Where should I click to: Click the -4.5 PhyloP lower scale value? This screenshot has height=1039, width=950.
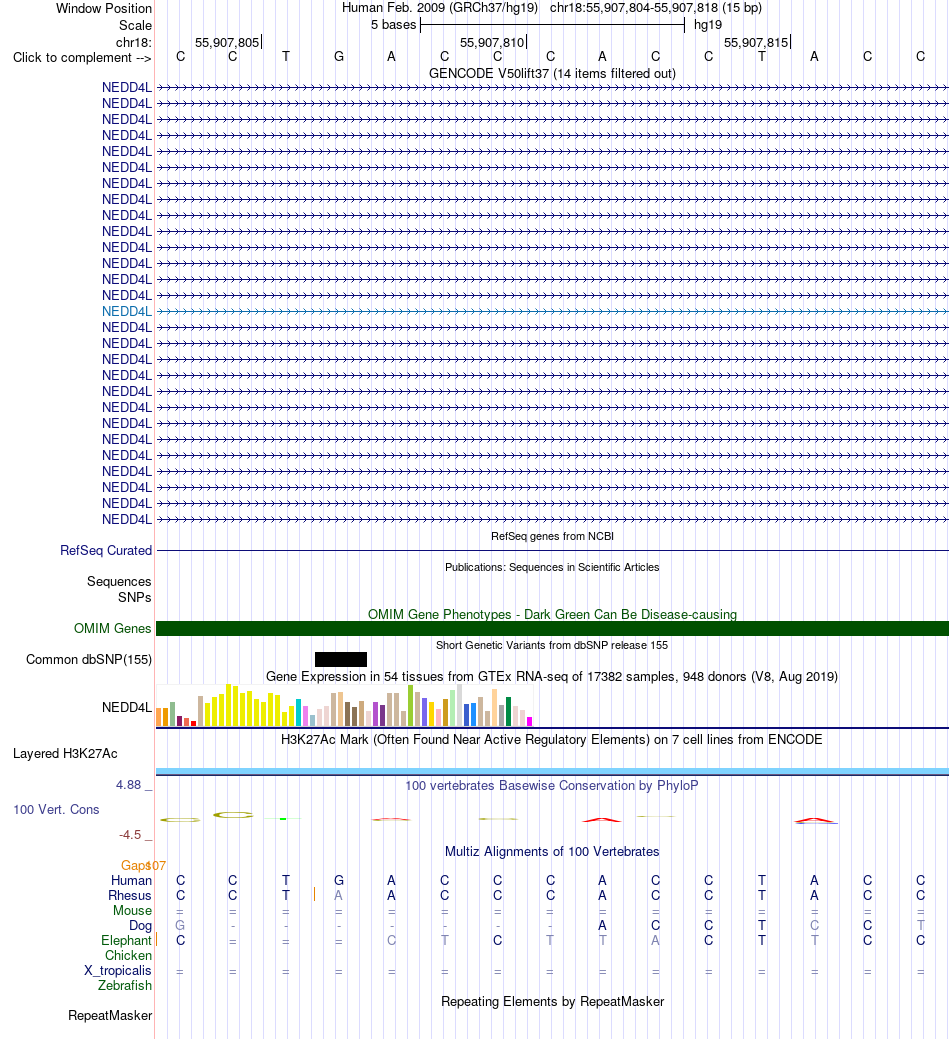coord(130,835)
